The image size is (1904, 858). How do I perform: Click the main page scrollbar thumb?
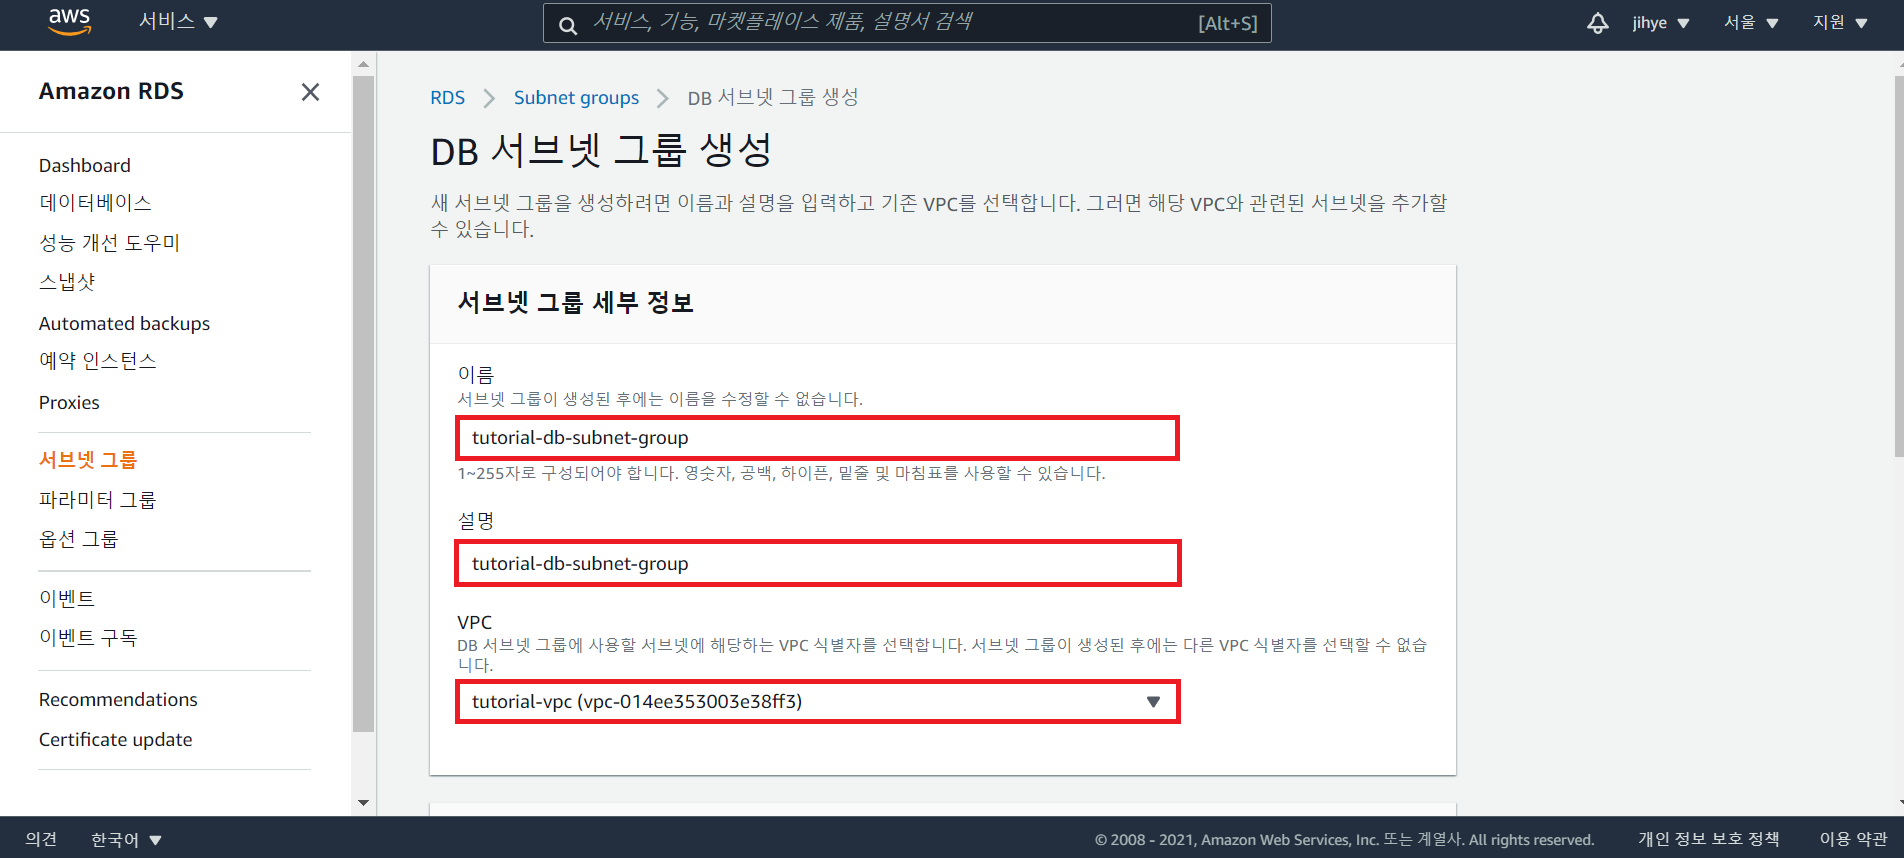tap(1899, 266)
